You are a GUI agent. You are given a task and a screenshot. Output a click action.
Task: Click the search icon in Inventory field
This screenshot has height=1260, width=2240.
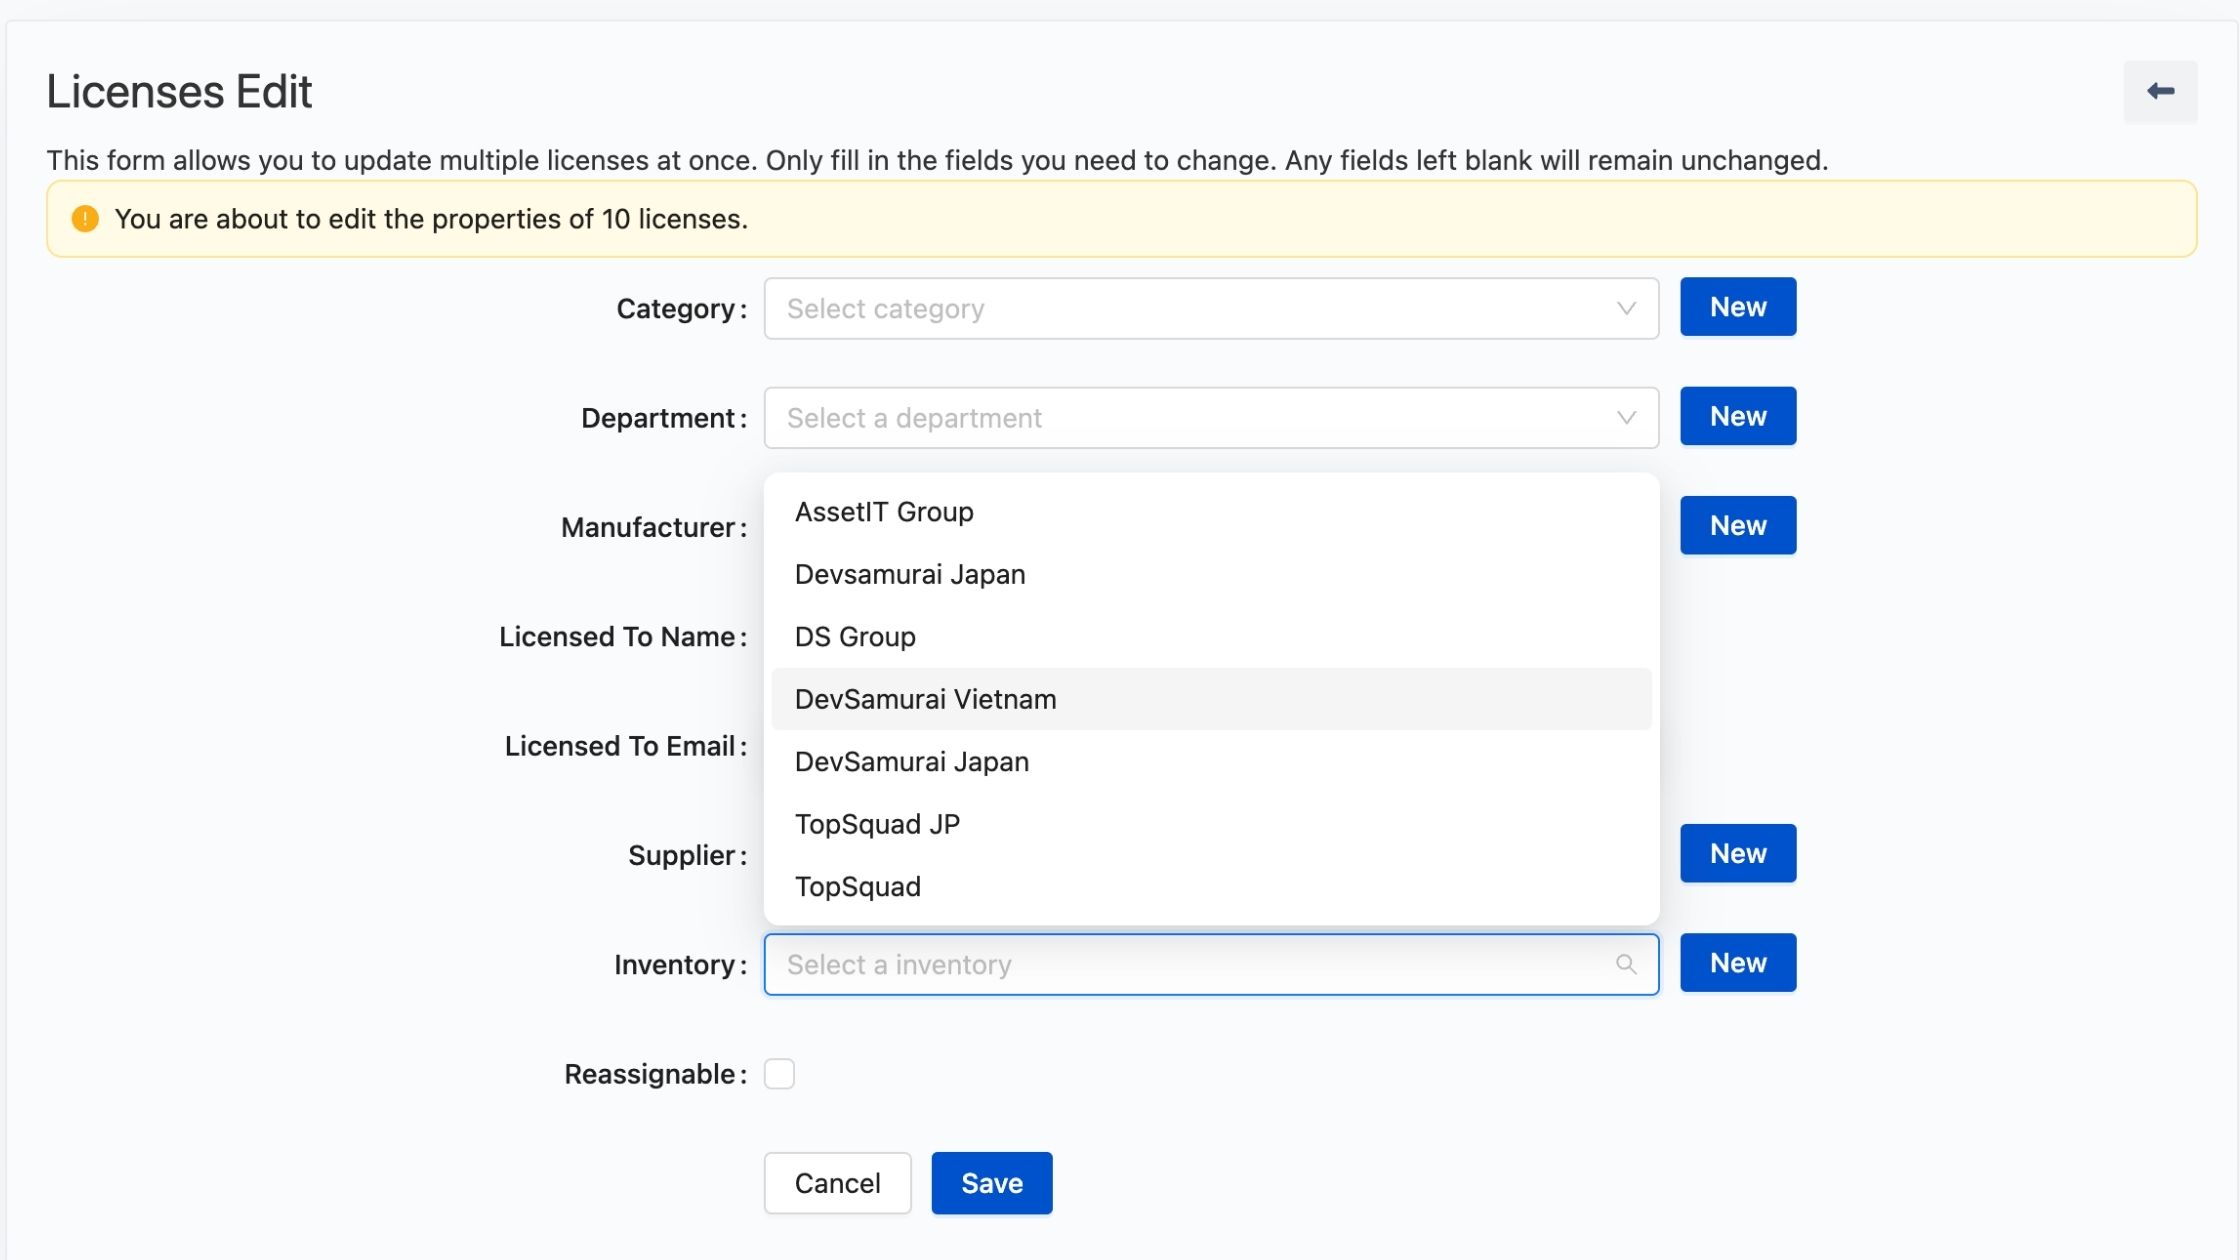[x=1626, y=964]
